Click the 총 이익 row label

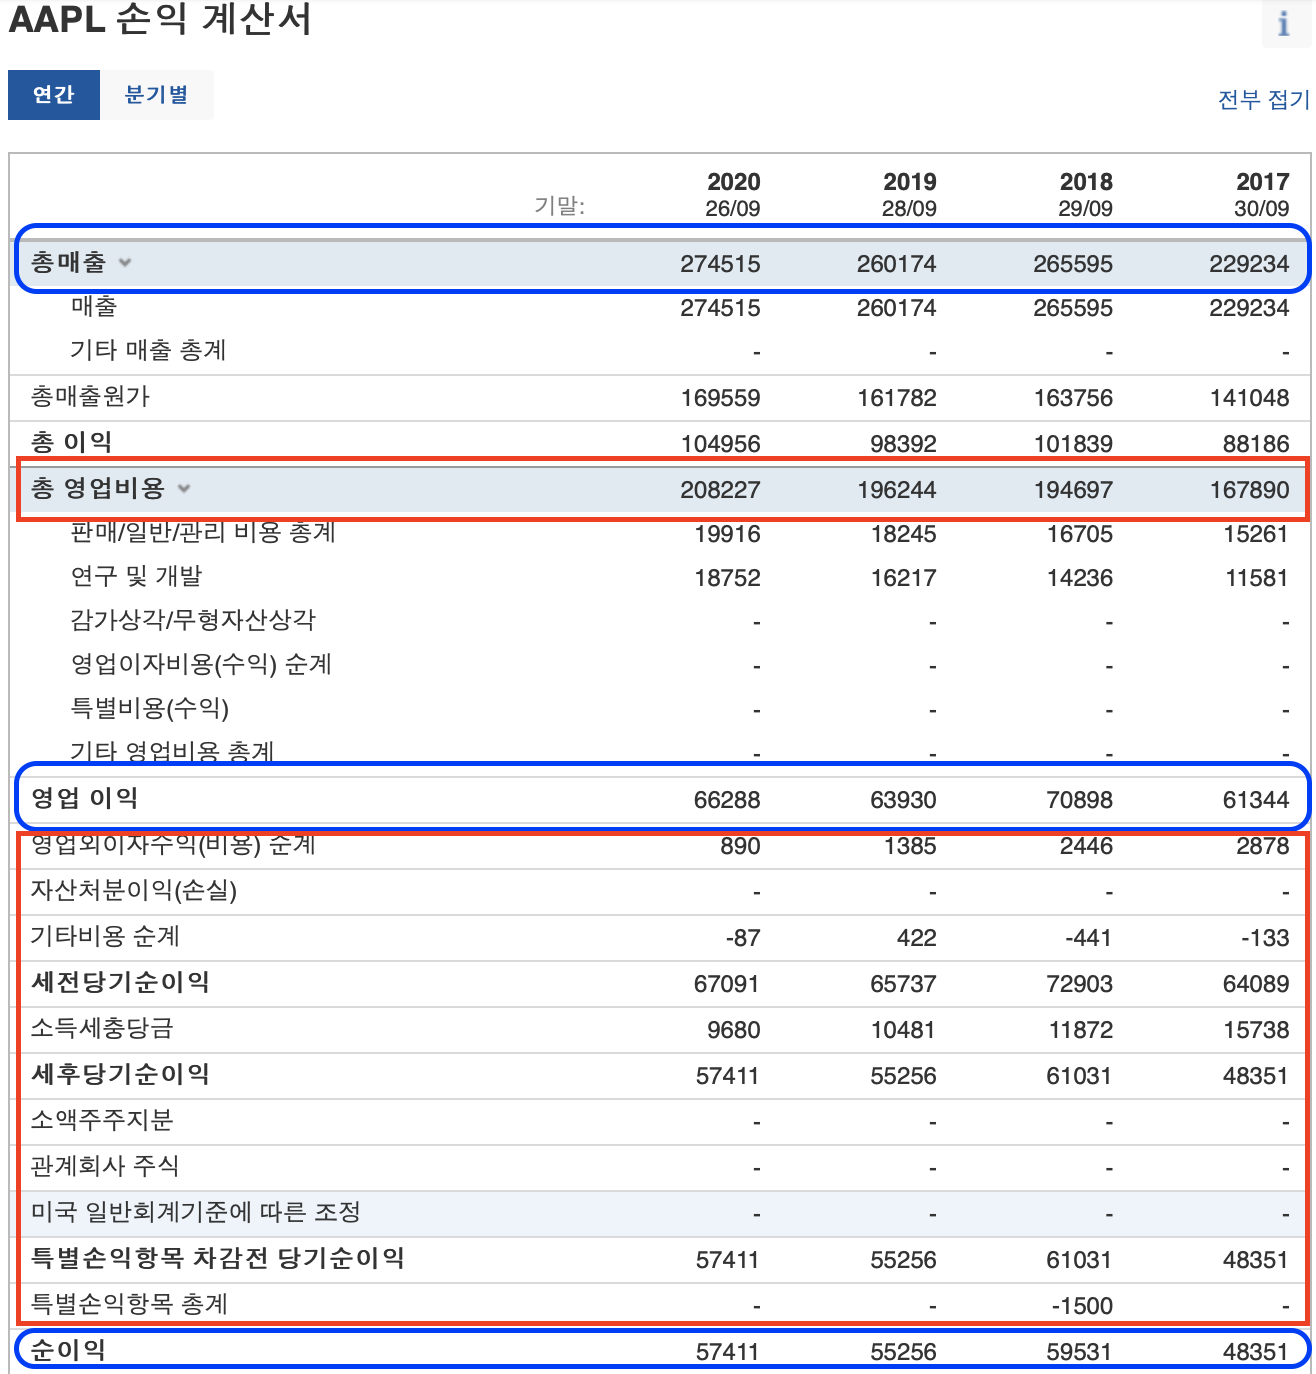[71, 442]
